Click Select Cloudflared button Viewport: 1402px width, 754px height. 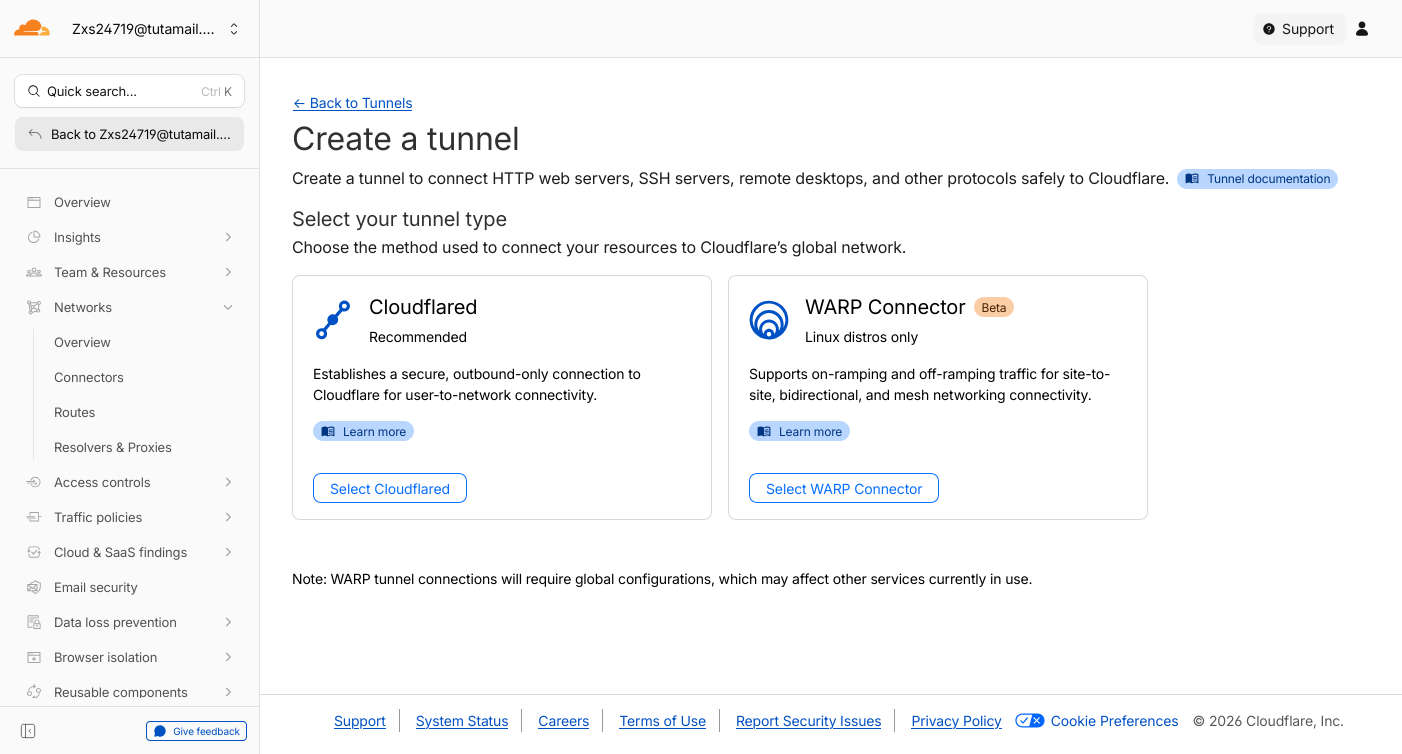tap(390, 489)
